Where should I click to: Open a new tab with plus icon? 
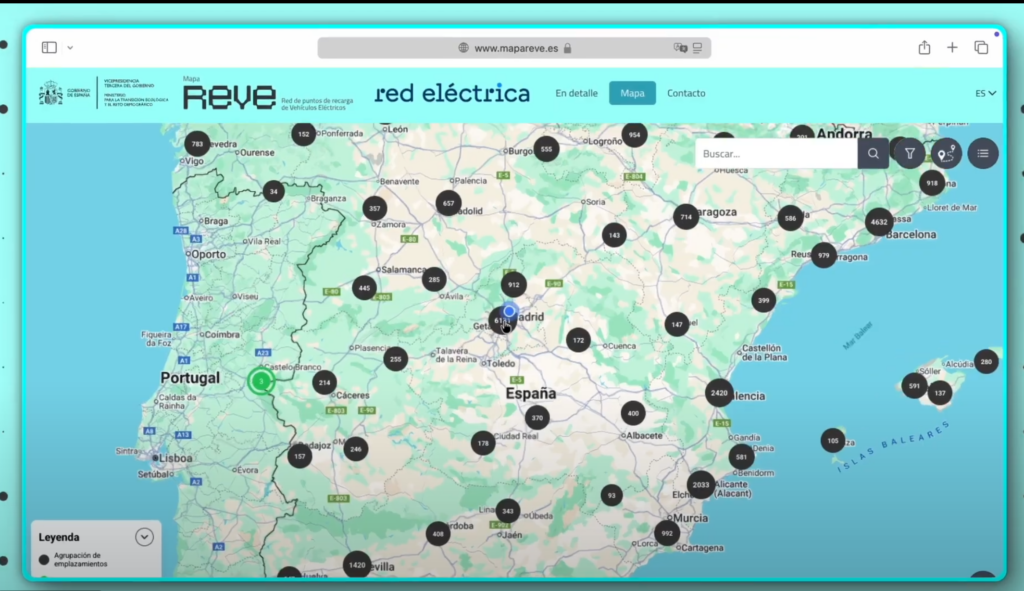coord(952,47)
